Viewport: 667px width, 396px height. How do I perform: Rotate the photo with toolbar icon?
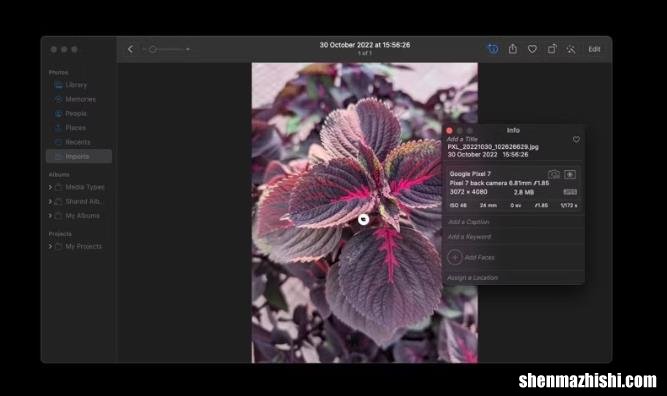pos(552,49)
